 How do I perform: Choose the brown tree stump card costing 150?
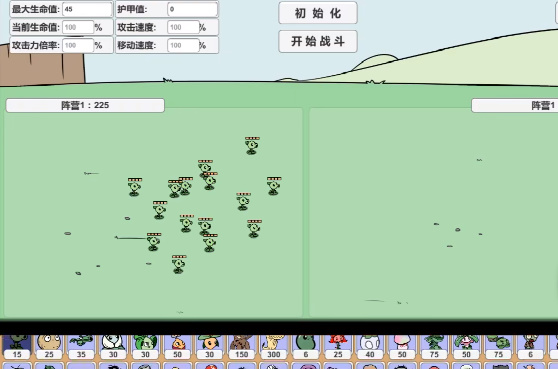pyautogui.click(x=242, y=347)
